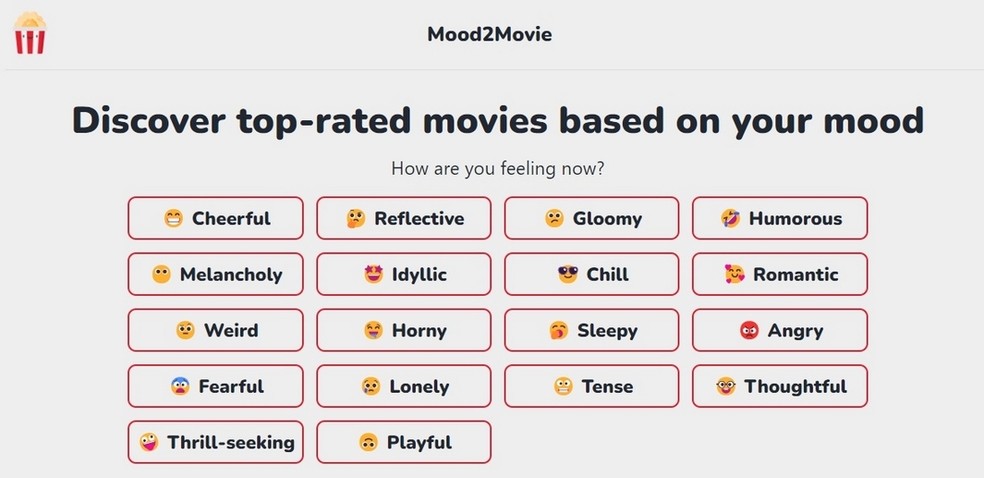
Task: Click the sunglasses emoji on Chill
Action: tap(568, 274)
